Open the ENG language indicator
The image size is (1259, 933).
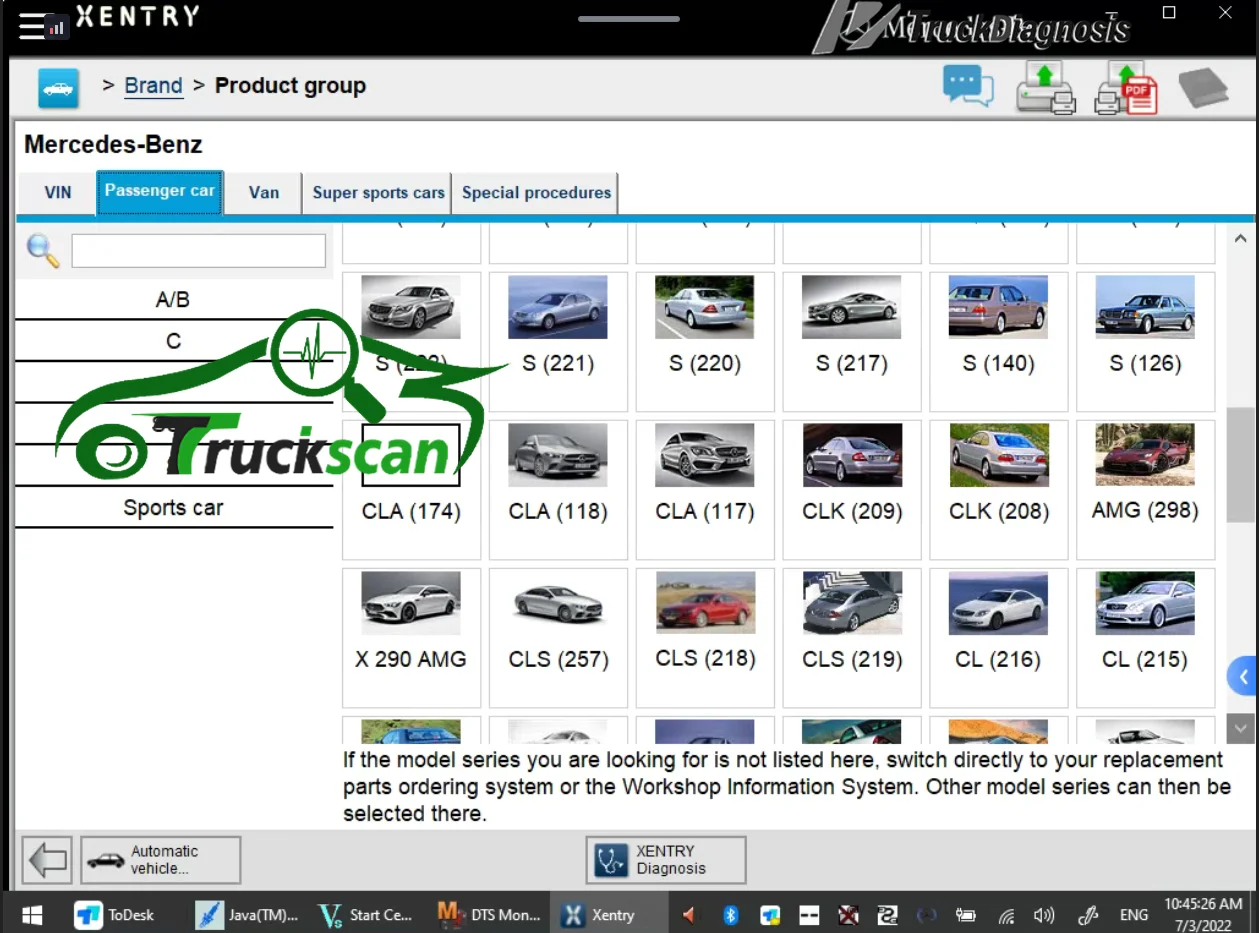[1134, 914]
